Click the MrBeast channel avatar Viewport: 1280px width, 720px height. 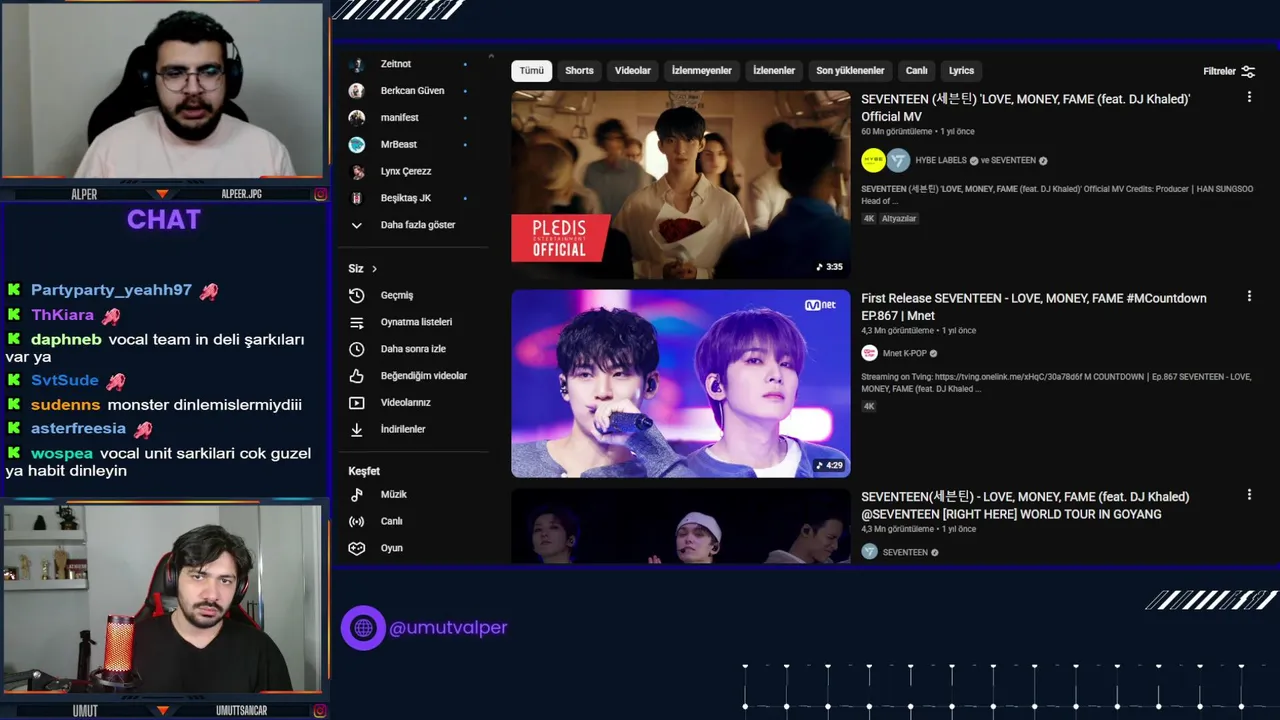tap(357, 144)
